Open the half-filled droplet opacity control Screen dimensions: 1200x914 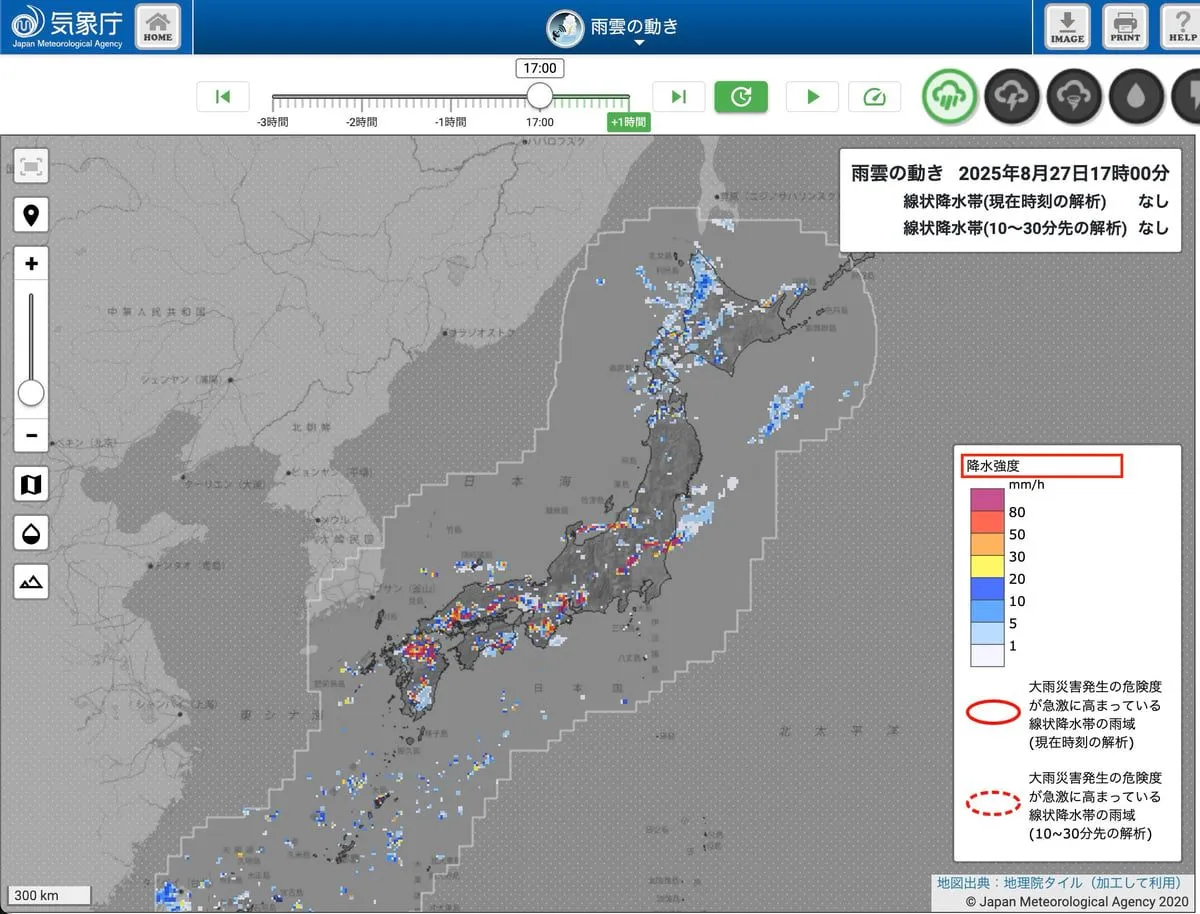click(x=31, y=533)
